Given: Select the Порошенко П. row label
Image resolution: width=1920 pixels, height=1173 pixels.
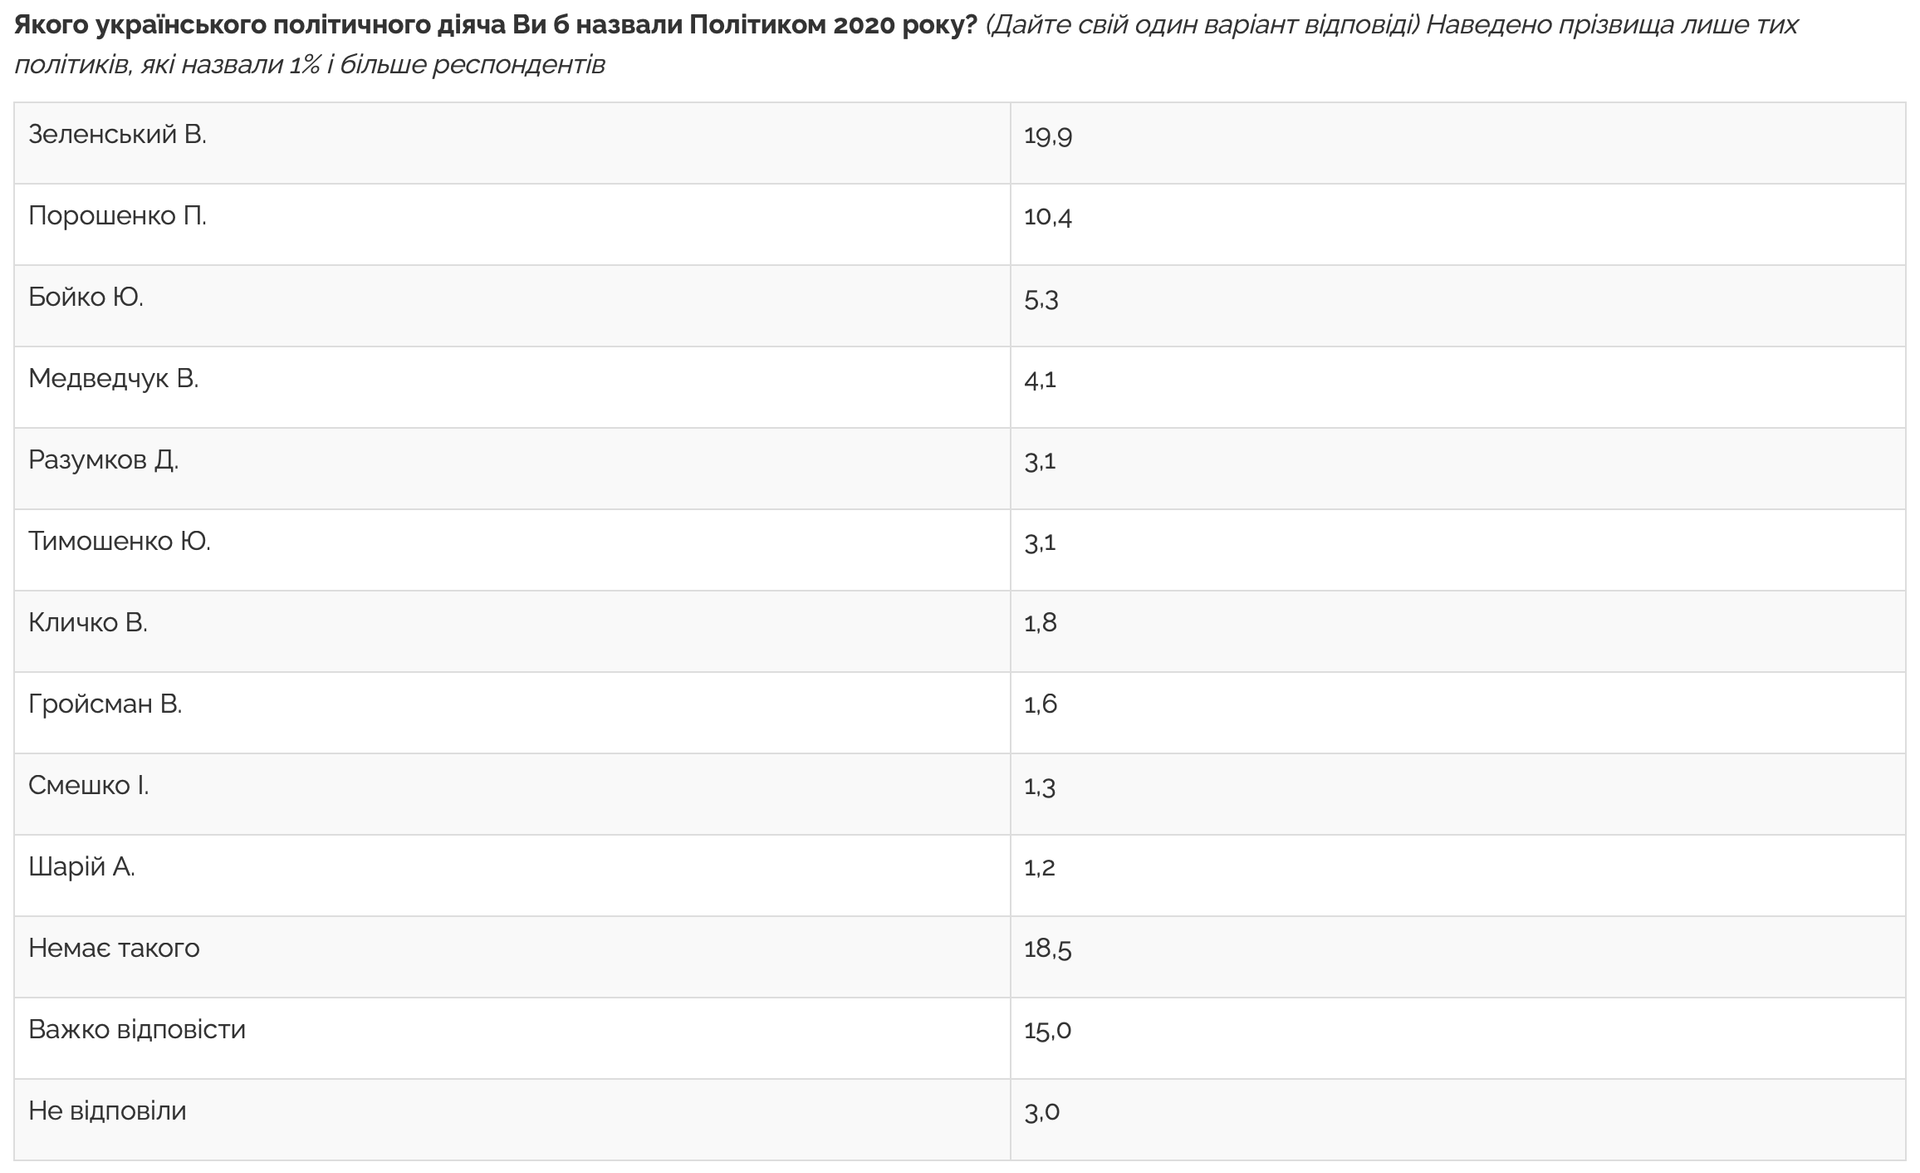Looking at the screenshot, I should 118,217.
